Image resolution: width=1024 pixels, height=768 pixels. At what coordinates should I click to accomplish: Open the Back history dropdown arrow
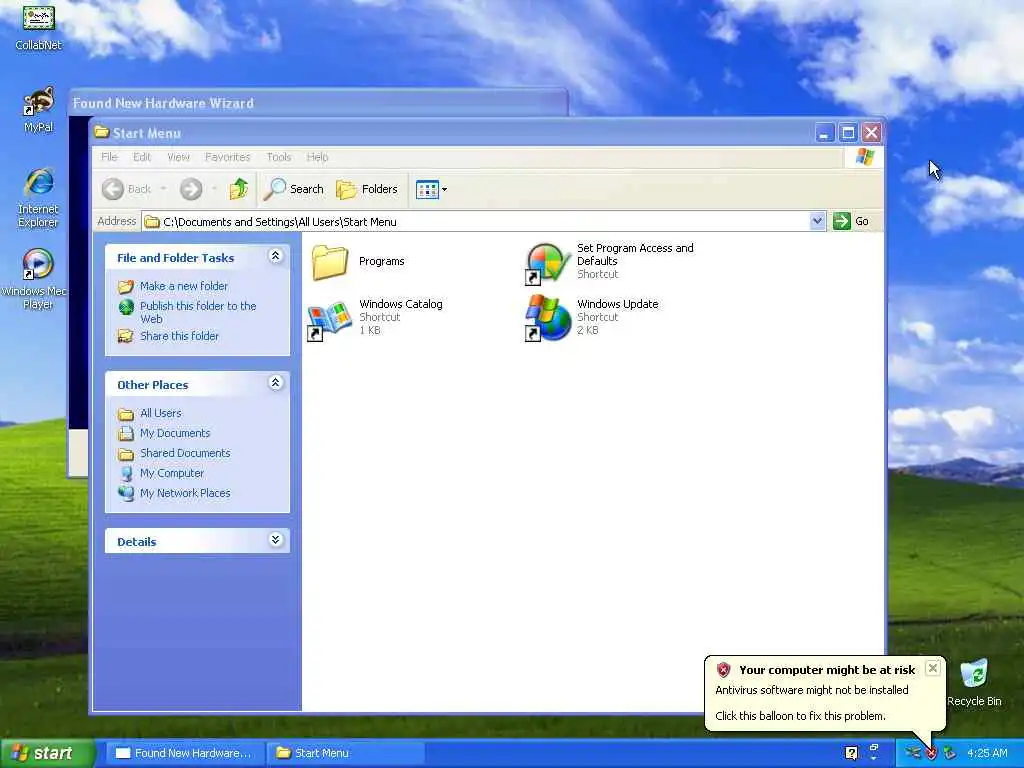pyautogui.click(x=163, y=189)
